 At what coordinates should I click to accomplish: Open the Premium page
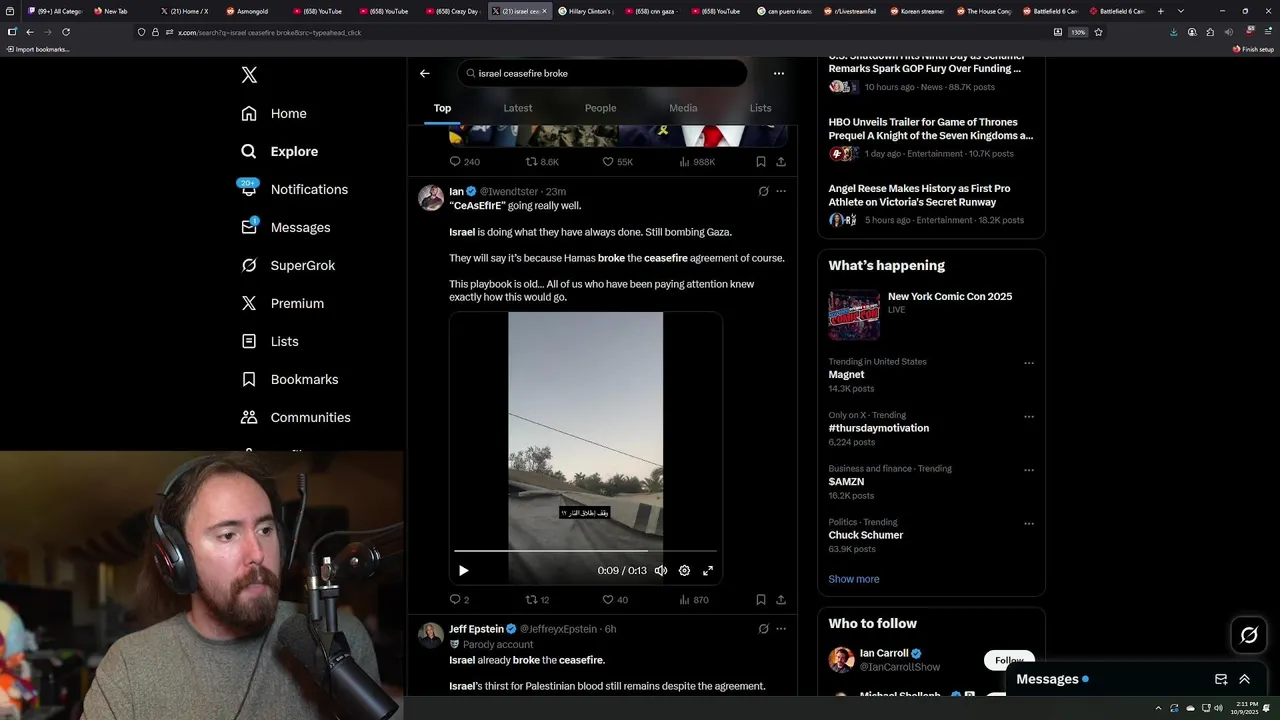pyautogui.click(x=282, y=303)
